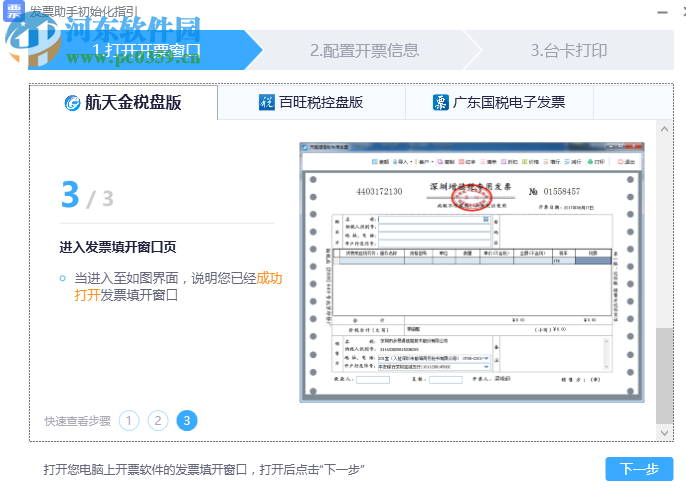The width and height of the screenshot is (686, 492).
Task: Click the 下一步 button
Action: click(x=639, y=469)
